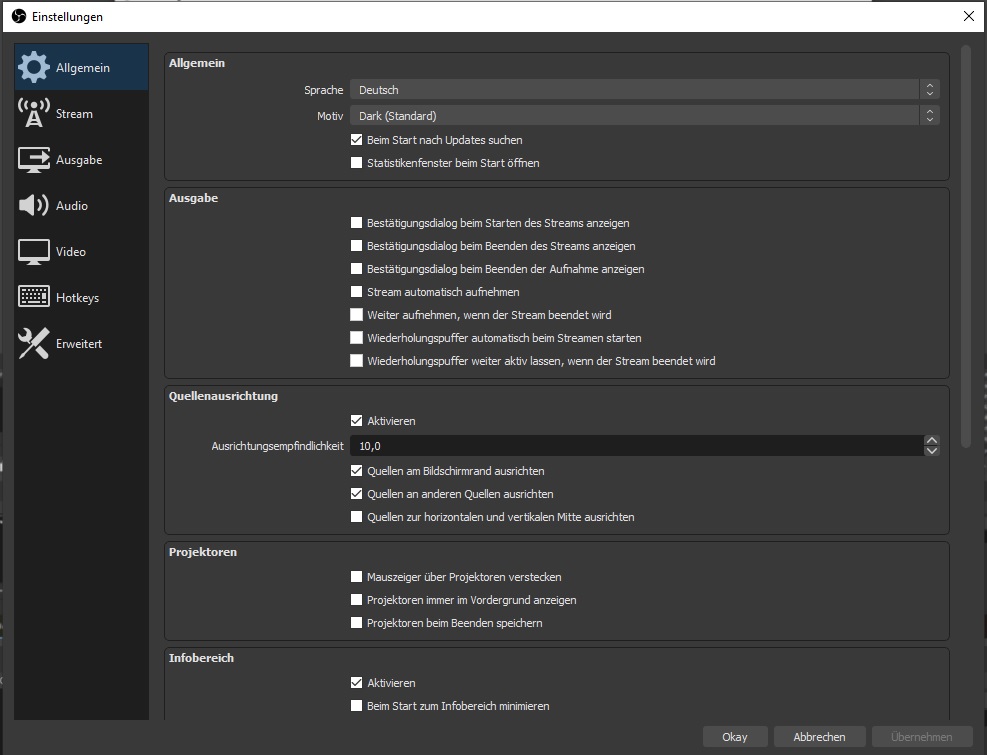
Task: Enable Bestätigungsdialog beim Beenden des Streams
Action: (x=356, y=246)
